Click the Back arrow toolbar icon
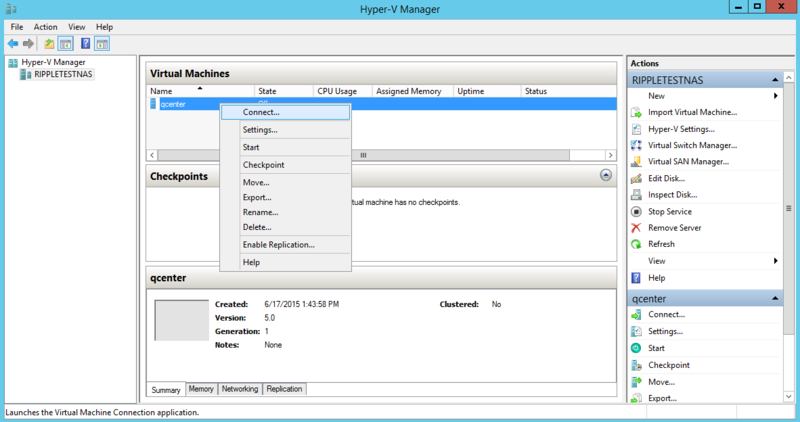Viewport: 800px width, 422px height. pyautogui.click(x=13, y=44)
